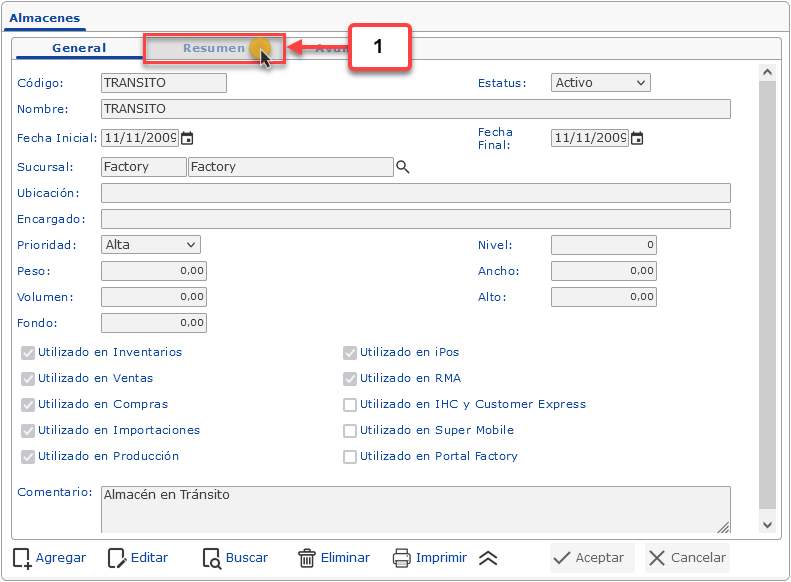Enable Utilizado en IHC y Customer Express
The height and width of the screenshot is (582, 791).
[x=350, y=404]
